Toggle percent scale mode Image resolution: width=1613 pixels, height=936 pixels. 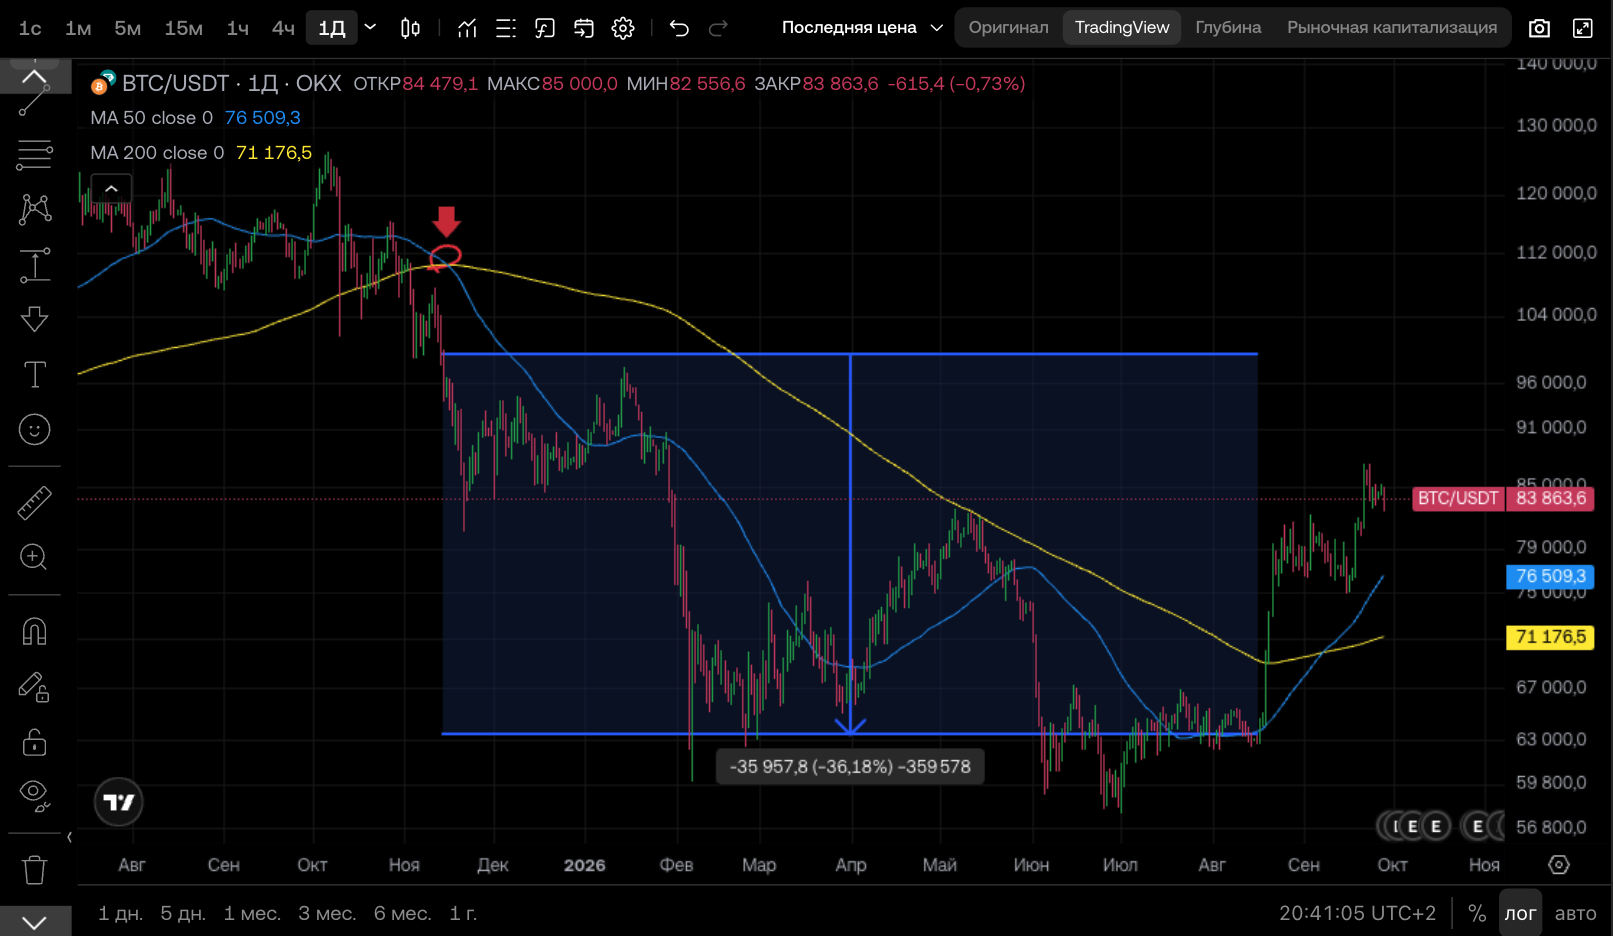pyautogui.click(x=1477, y=913)
